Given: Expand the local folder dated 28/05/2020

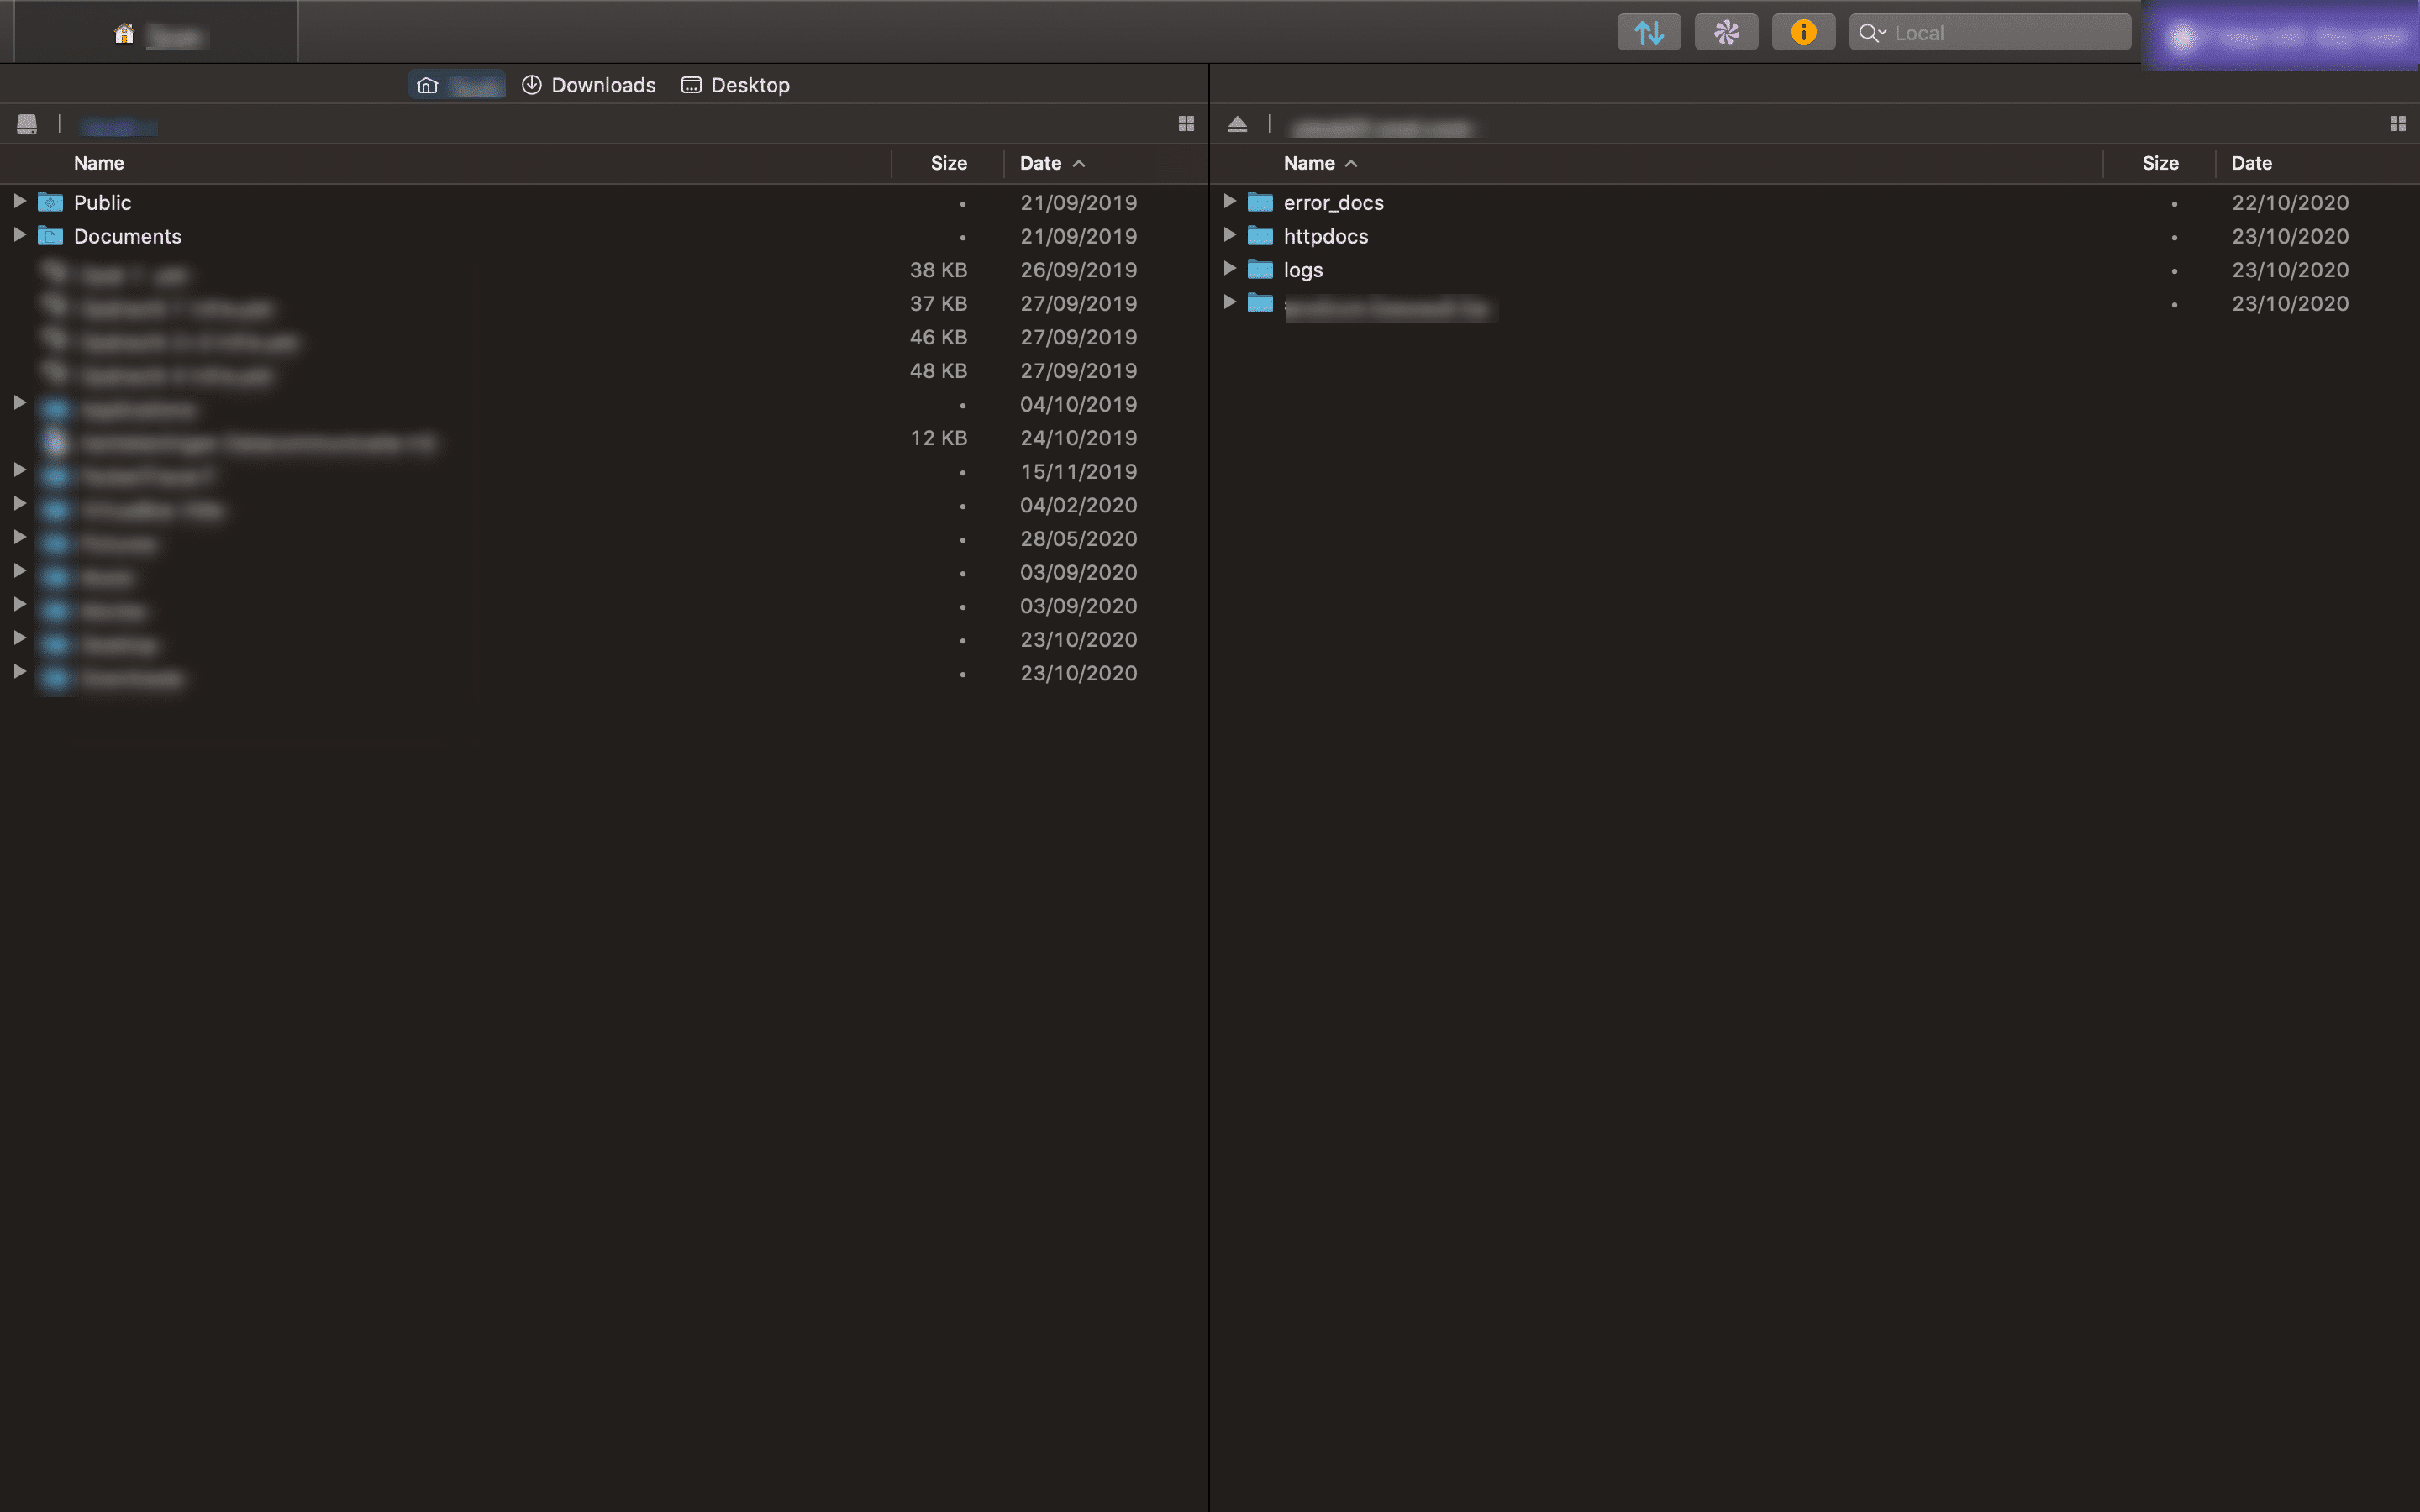Looking at the screenshot, I should pos(19,537).
